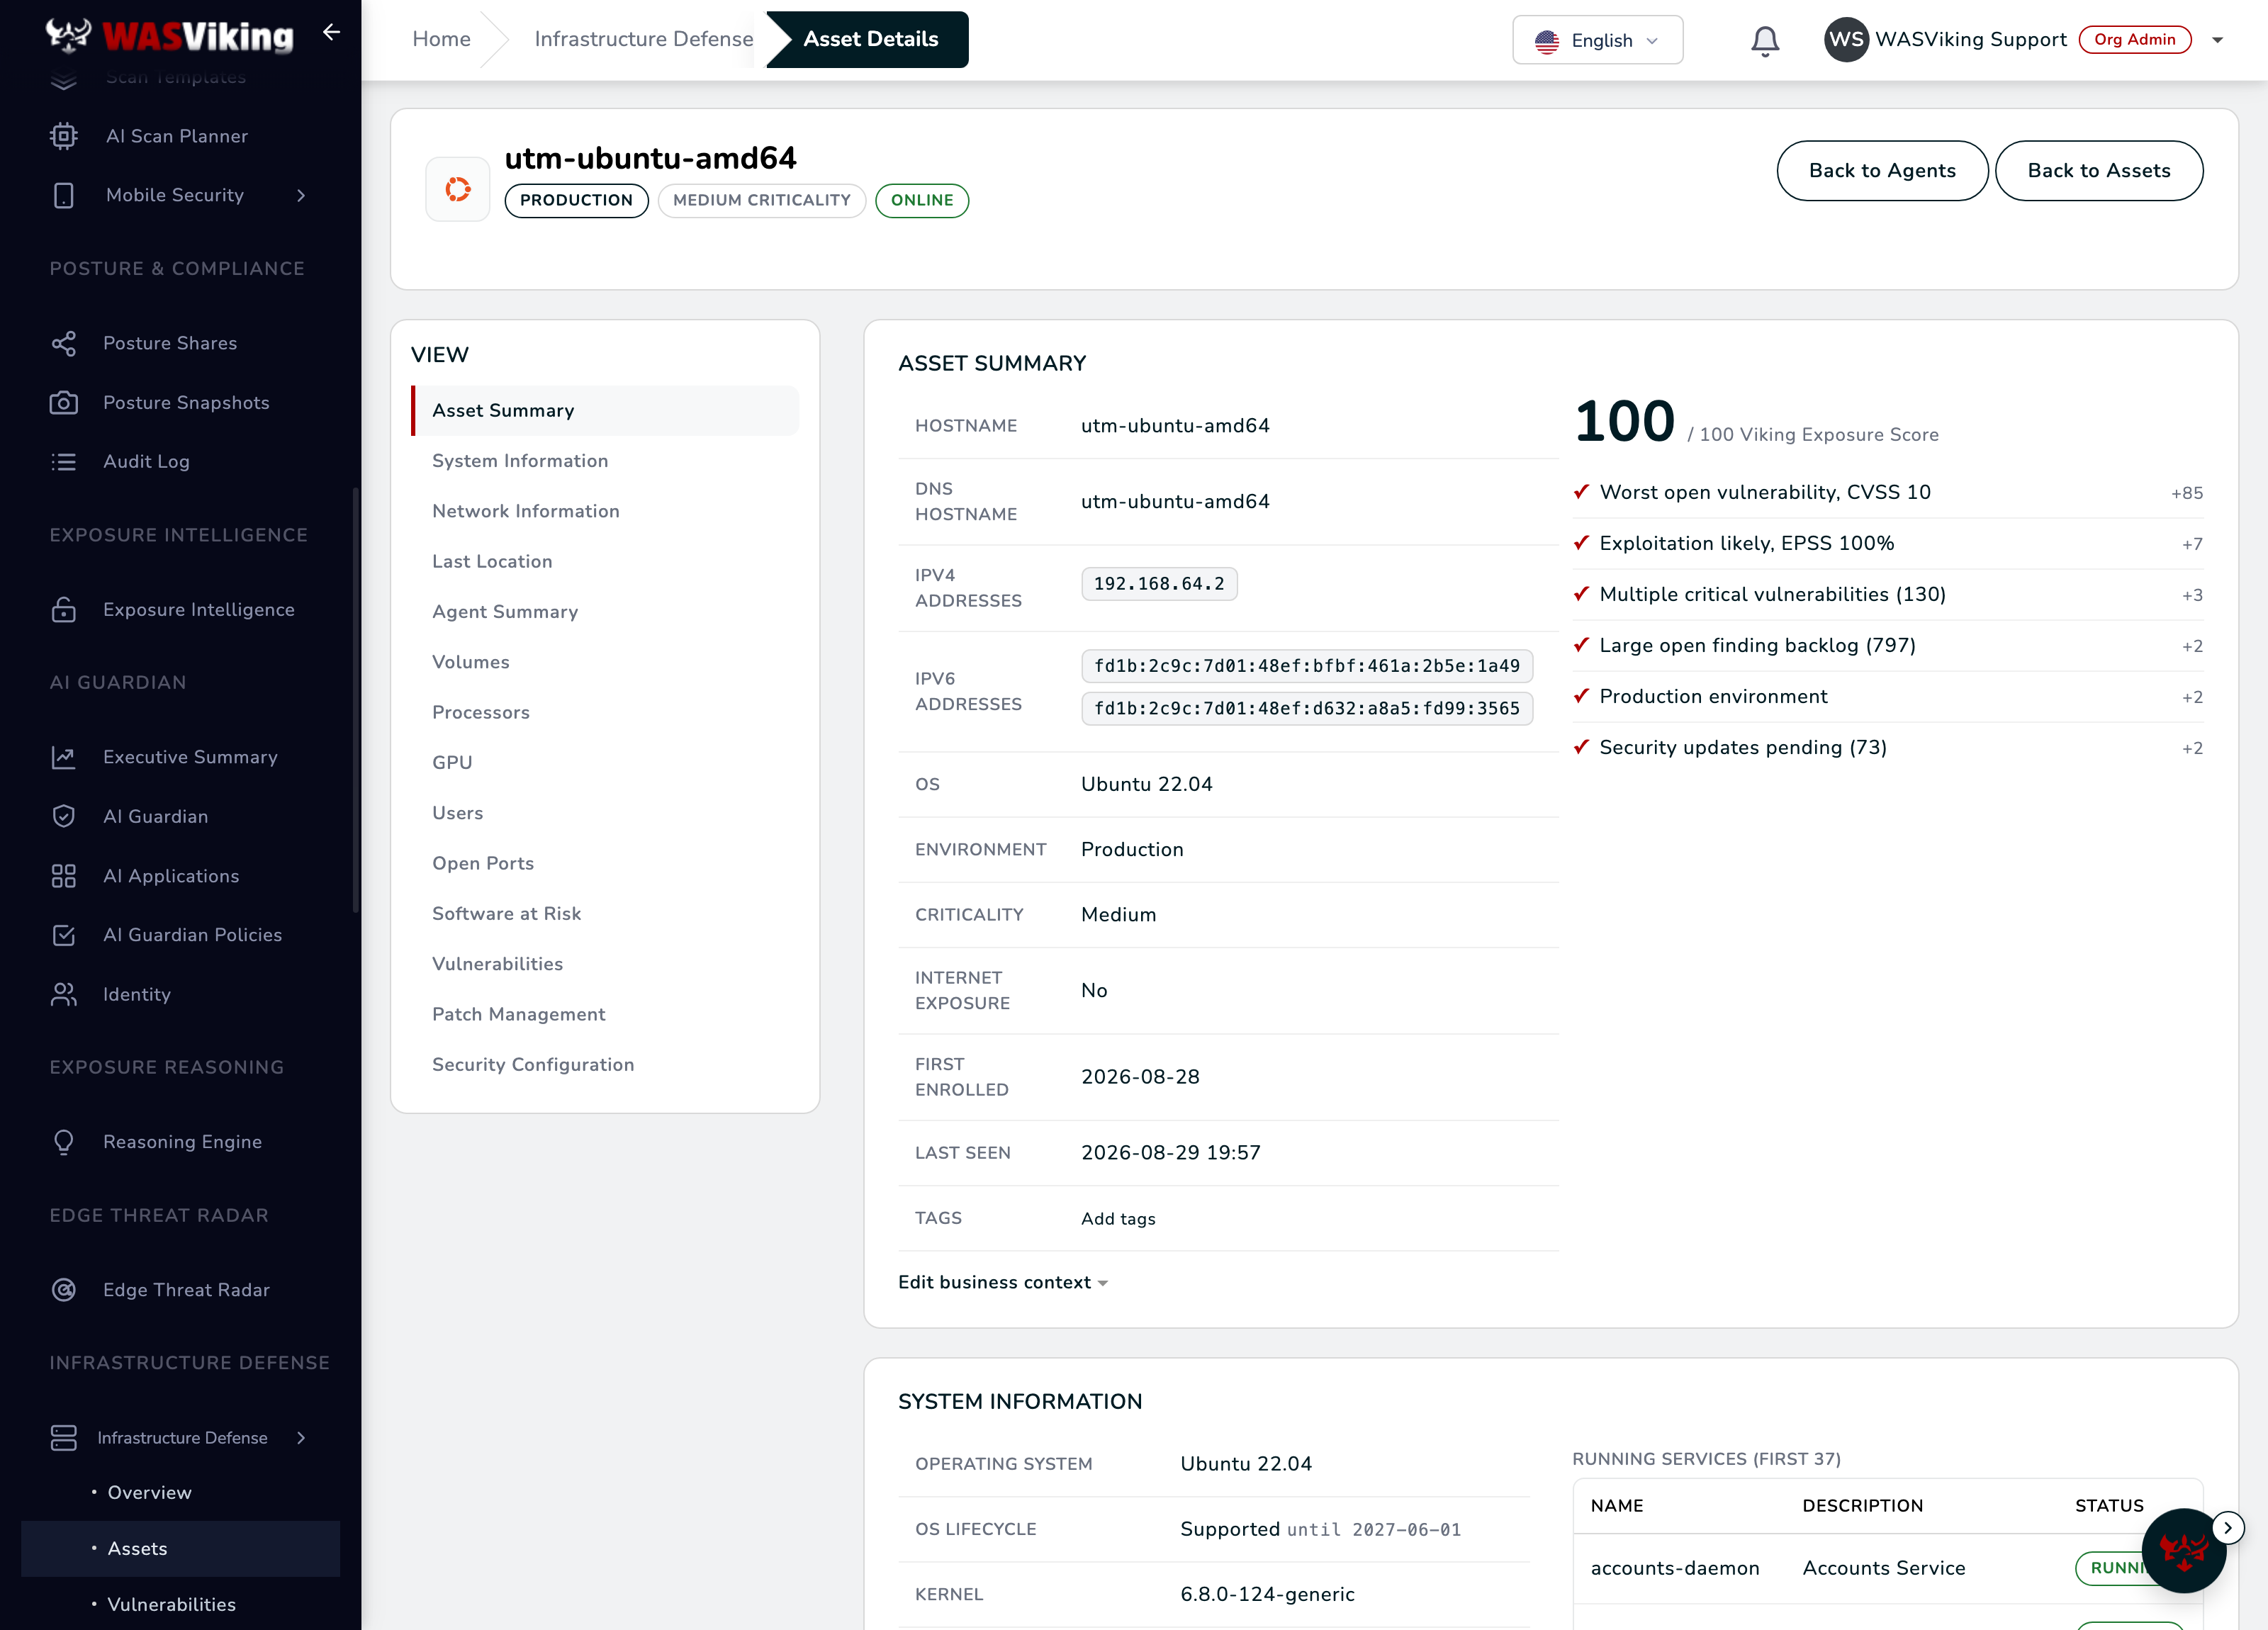Open Executive Summary chart icon
The image size is (2268, 1630).
[x=64, y=757]
